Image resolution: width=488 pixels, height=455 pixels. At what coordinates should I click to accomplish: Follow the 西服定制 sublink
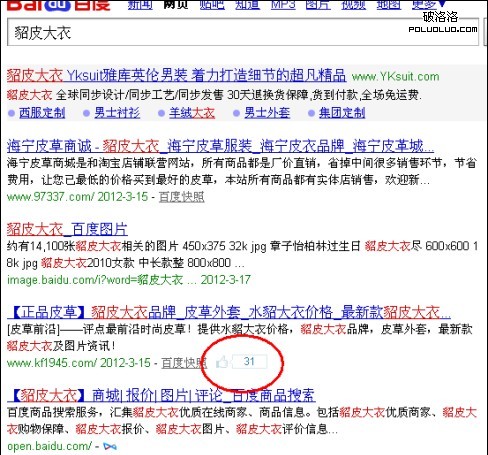coord(42,113)
